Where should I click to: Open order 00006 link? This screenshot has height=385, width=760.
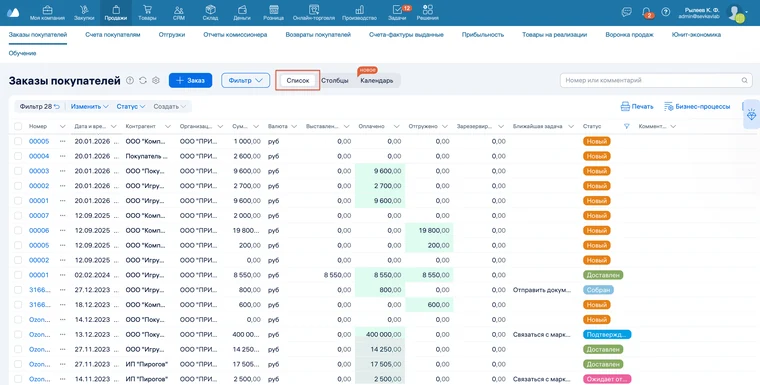[x=39, y=230]
